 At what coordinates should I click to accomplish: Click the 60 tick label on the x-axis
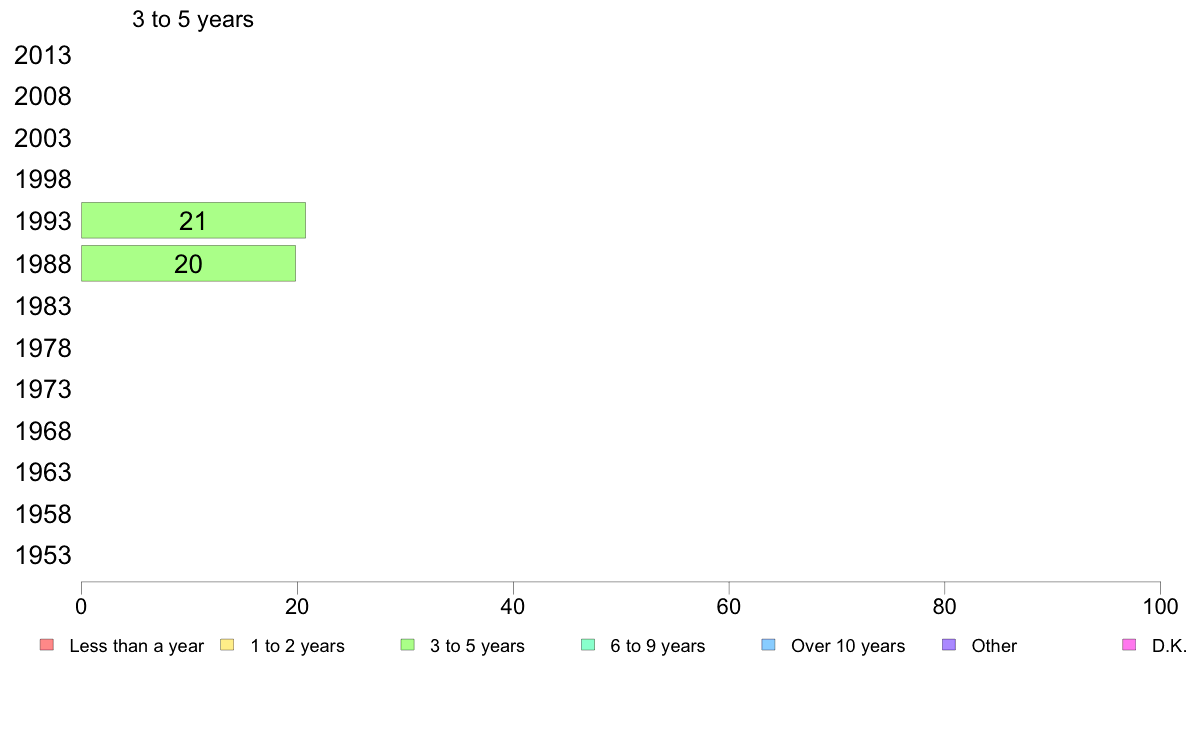point(729,606)
